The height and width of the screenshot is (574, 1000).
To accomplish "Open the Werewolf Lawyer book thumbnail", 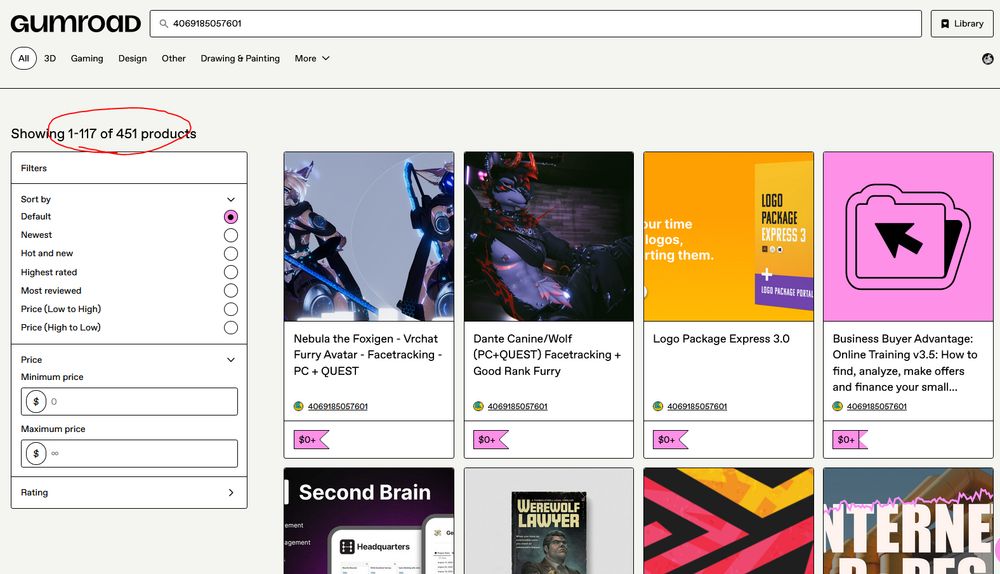I will tap(548, 521).
